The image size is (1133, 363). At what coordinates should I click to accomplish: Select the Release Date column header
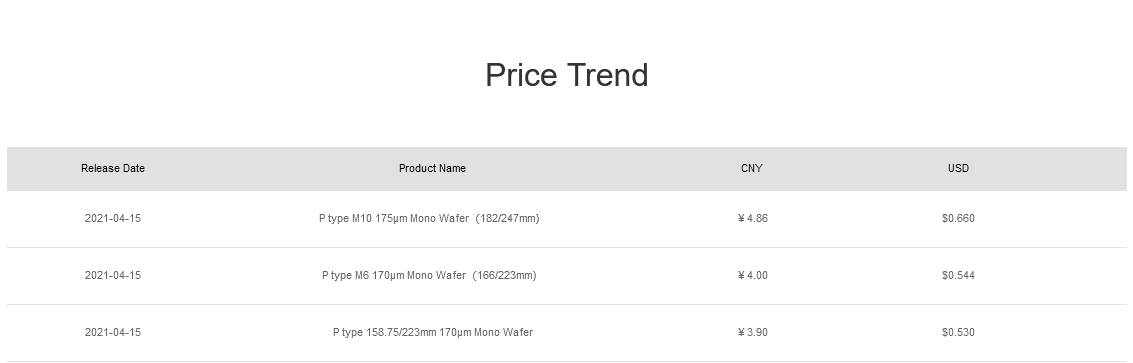(x=113, y=168)
